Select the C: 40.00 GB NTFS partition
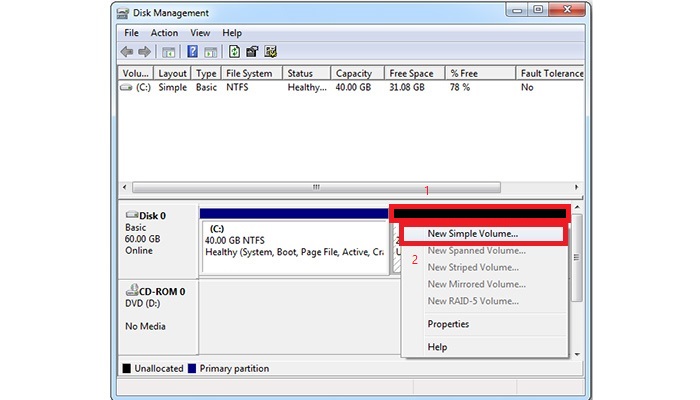Screen dimensions: 700x400 pos(293,245)
